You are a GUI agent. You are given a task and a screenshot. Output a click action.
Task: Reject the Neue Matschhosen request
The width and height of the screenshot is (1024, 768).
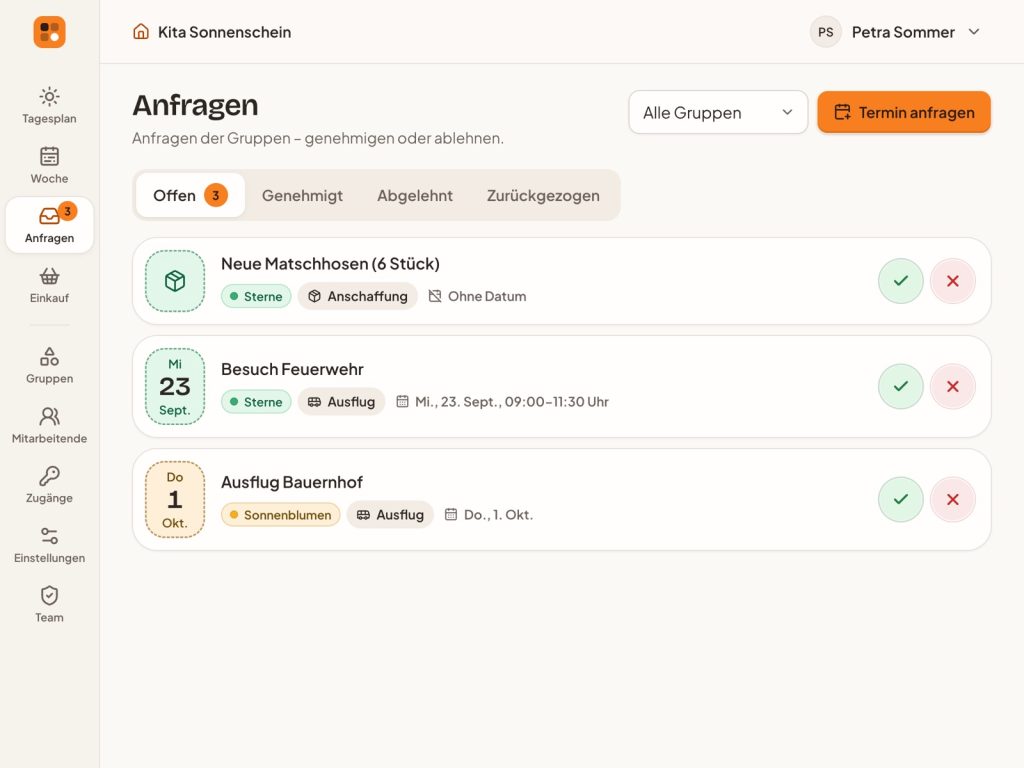(x=953, y=281)
